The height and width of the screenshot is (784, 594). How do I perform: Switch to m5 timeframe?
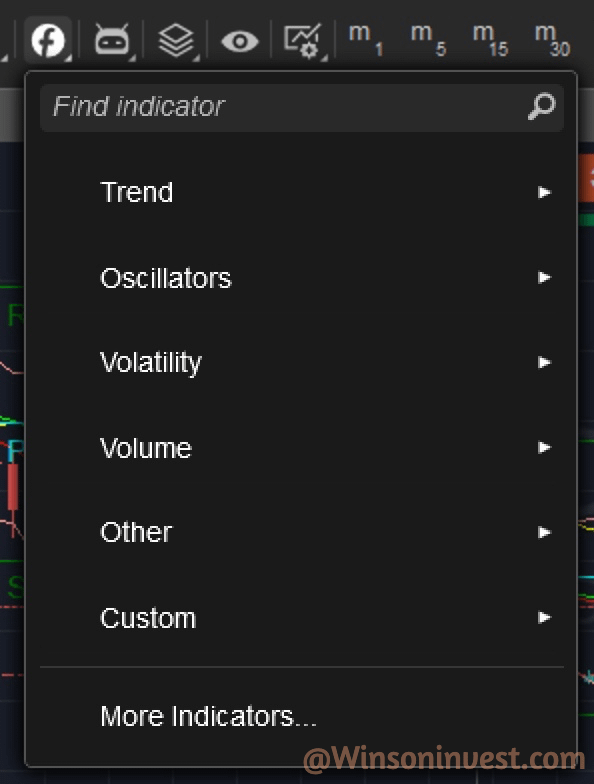point(428,40)
